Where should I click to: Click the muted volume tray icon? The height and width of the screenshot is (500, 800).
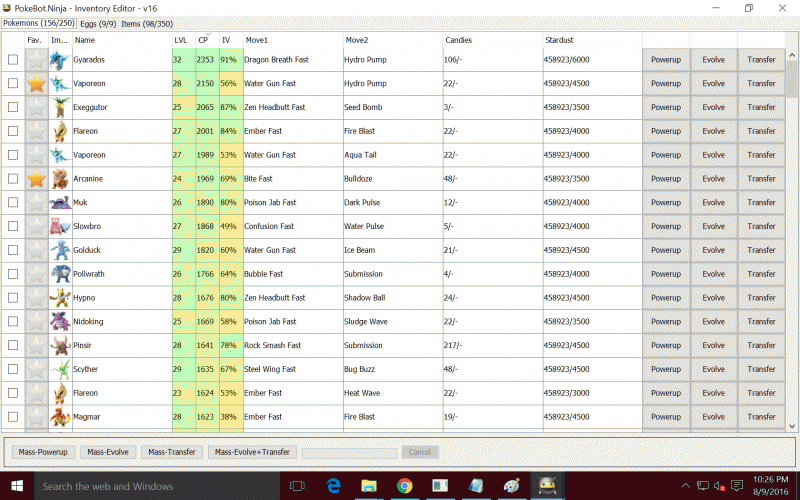coord(719,486)
